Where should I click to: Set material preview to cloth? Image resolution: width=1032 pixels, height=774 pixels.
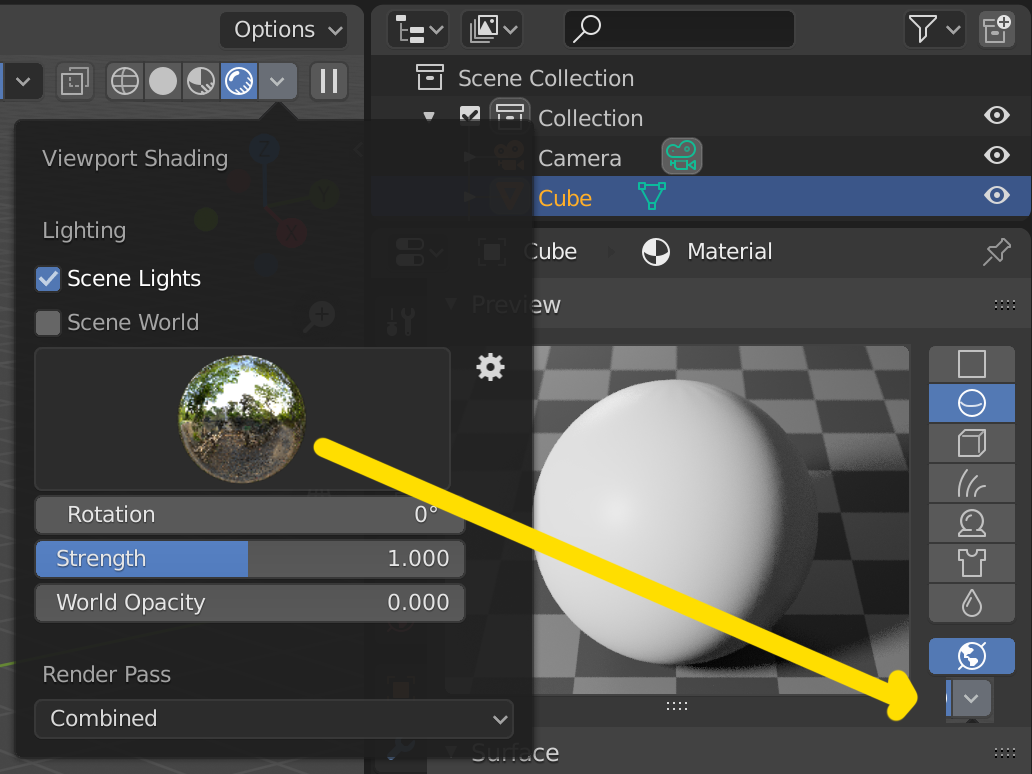[971, 563]
